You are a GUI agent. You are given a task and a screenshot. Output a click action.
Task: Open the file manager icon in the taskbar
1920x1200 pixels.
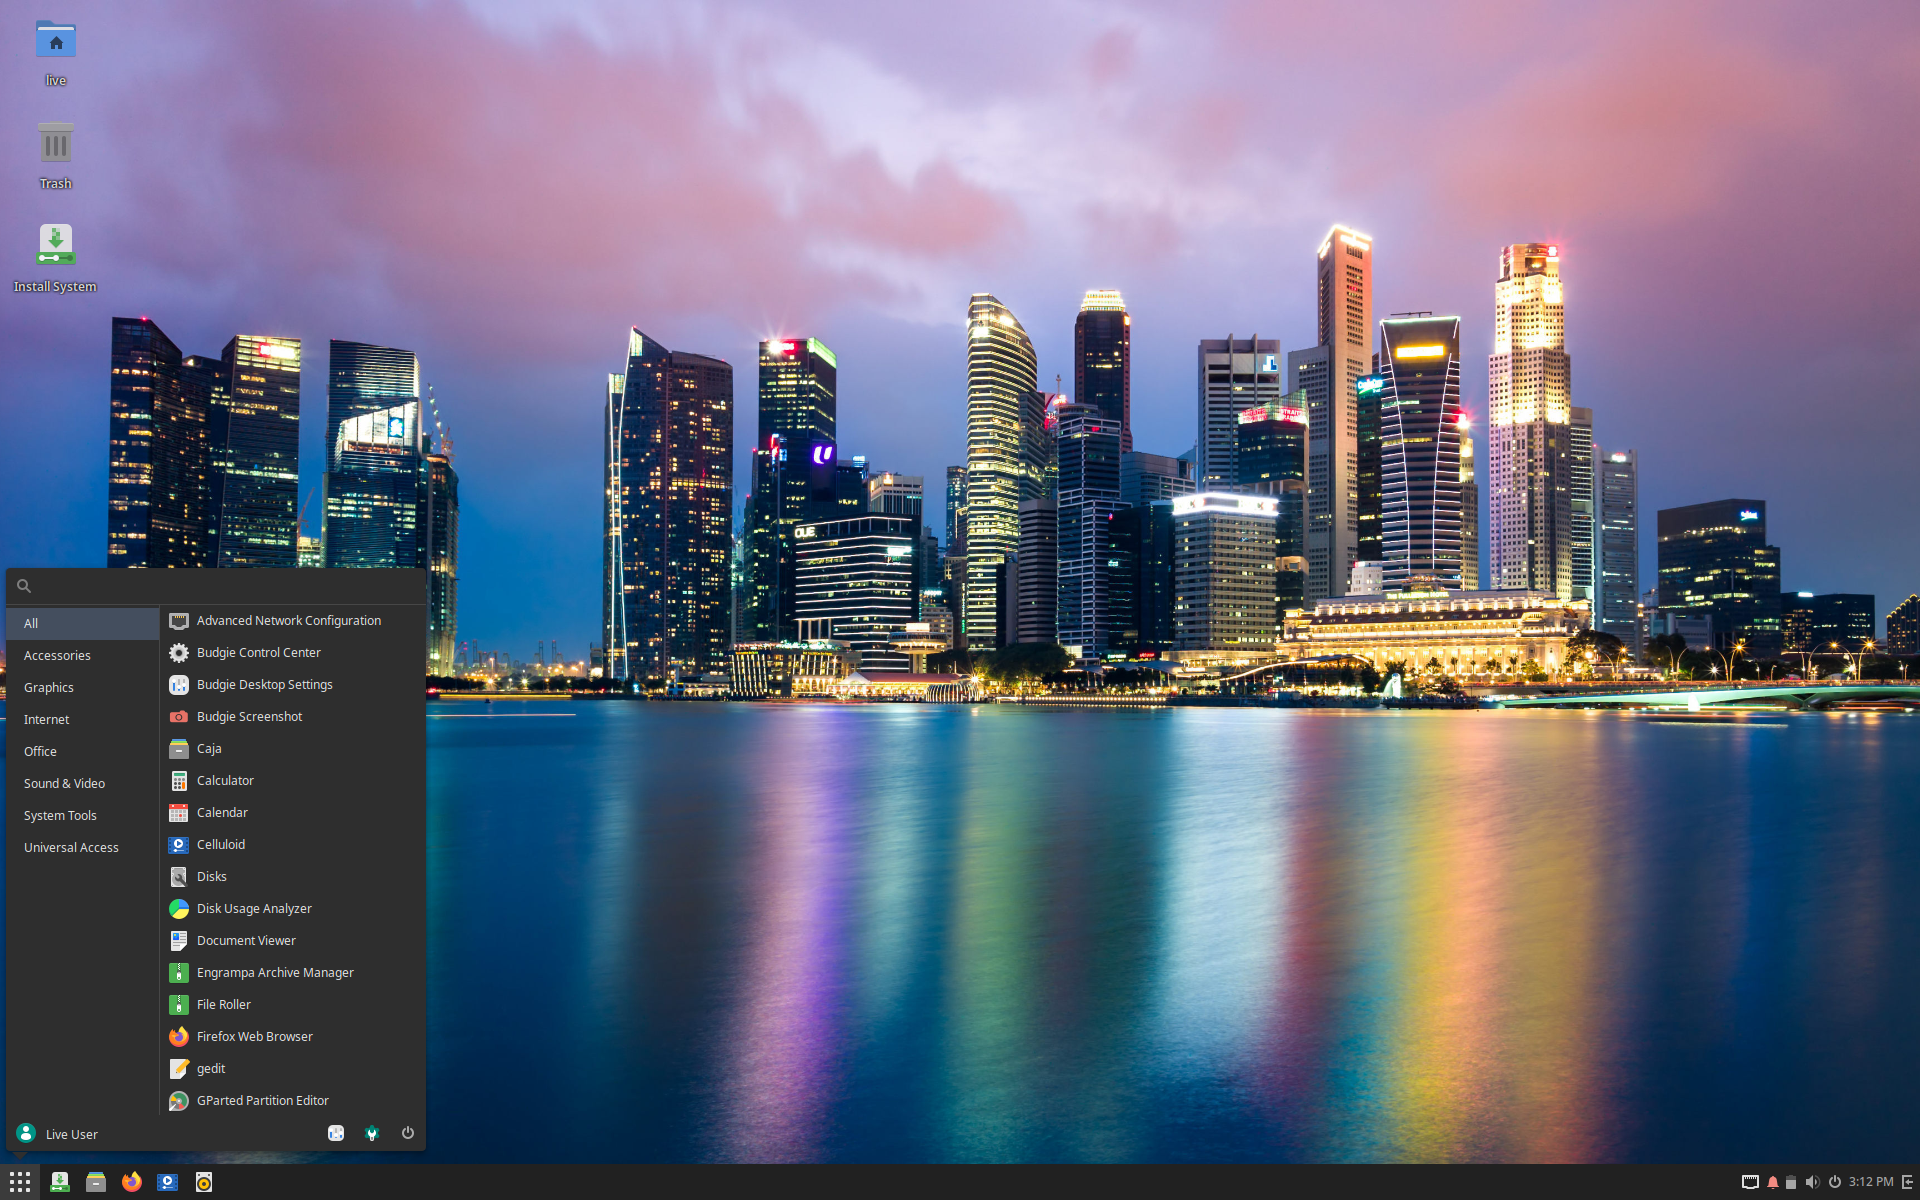pyautogui.click(x=96, y=1182)
